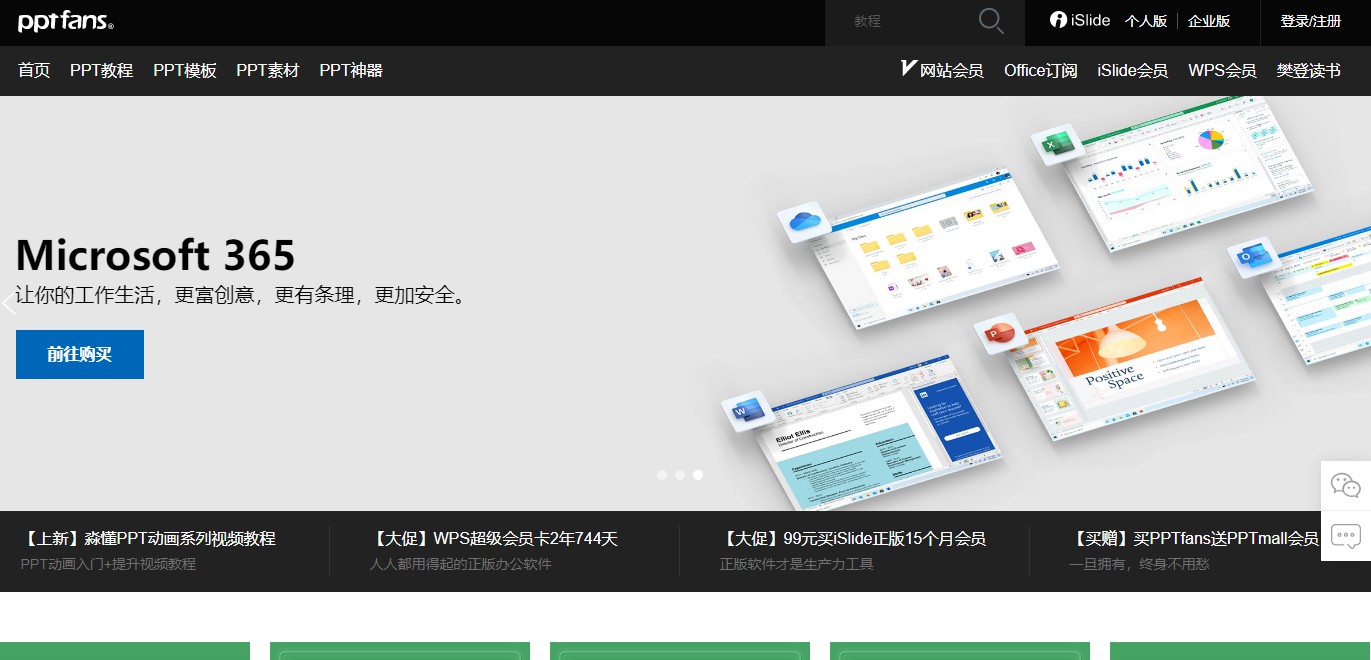Open 【大促】99元买iSlide正版15个月会员 promo
This screenshot has width=1371, height=660.
pyautogui.click(x=853, y=539)
